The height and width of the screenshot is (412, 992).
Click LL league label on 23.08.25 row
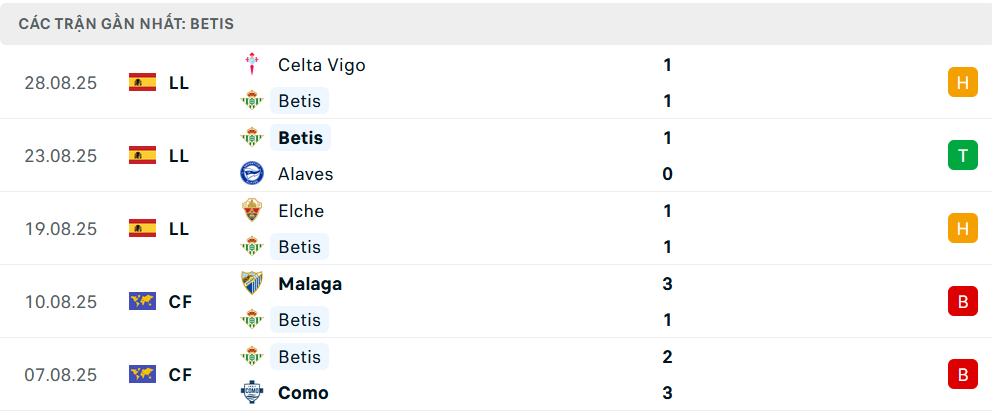(179, 156)
